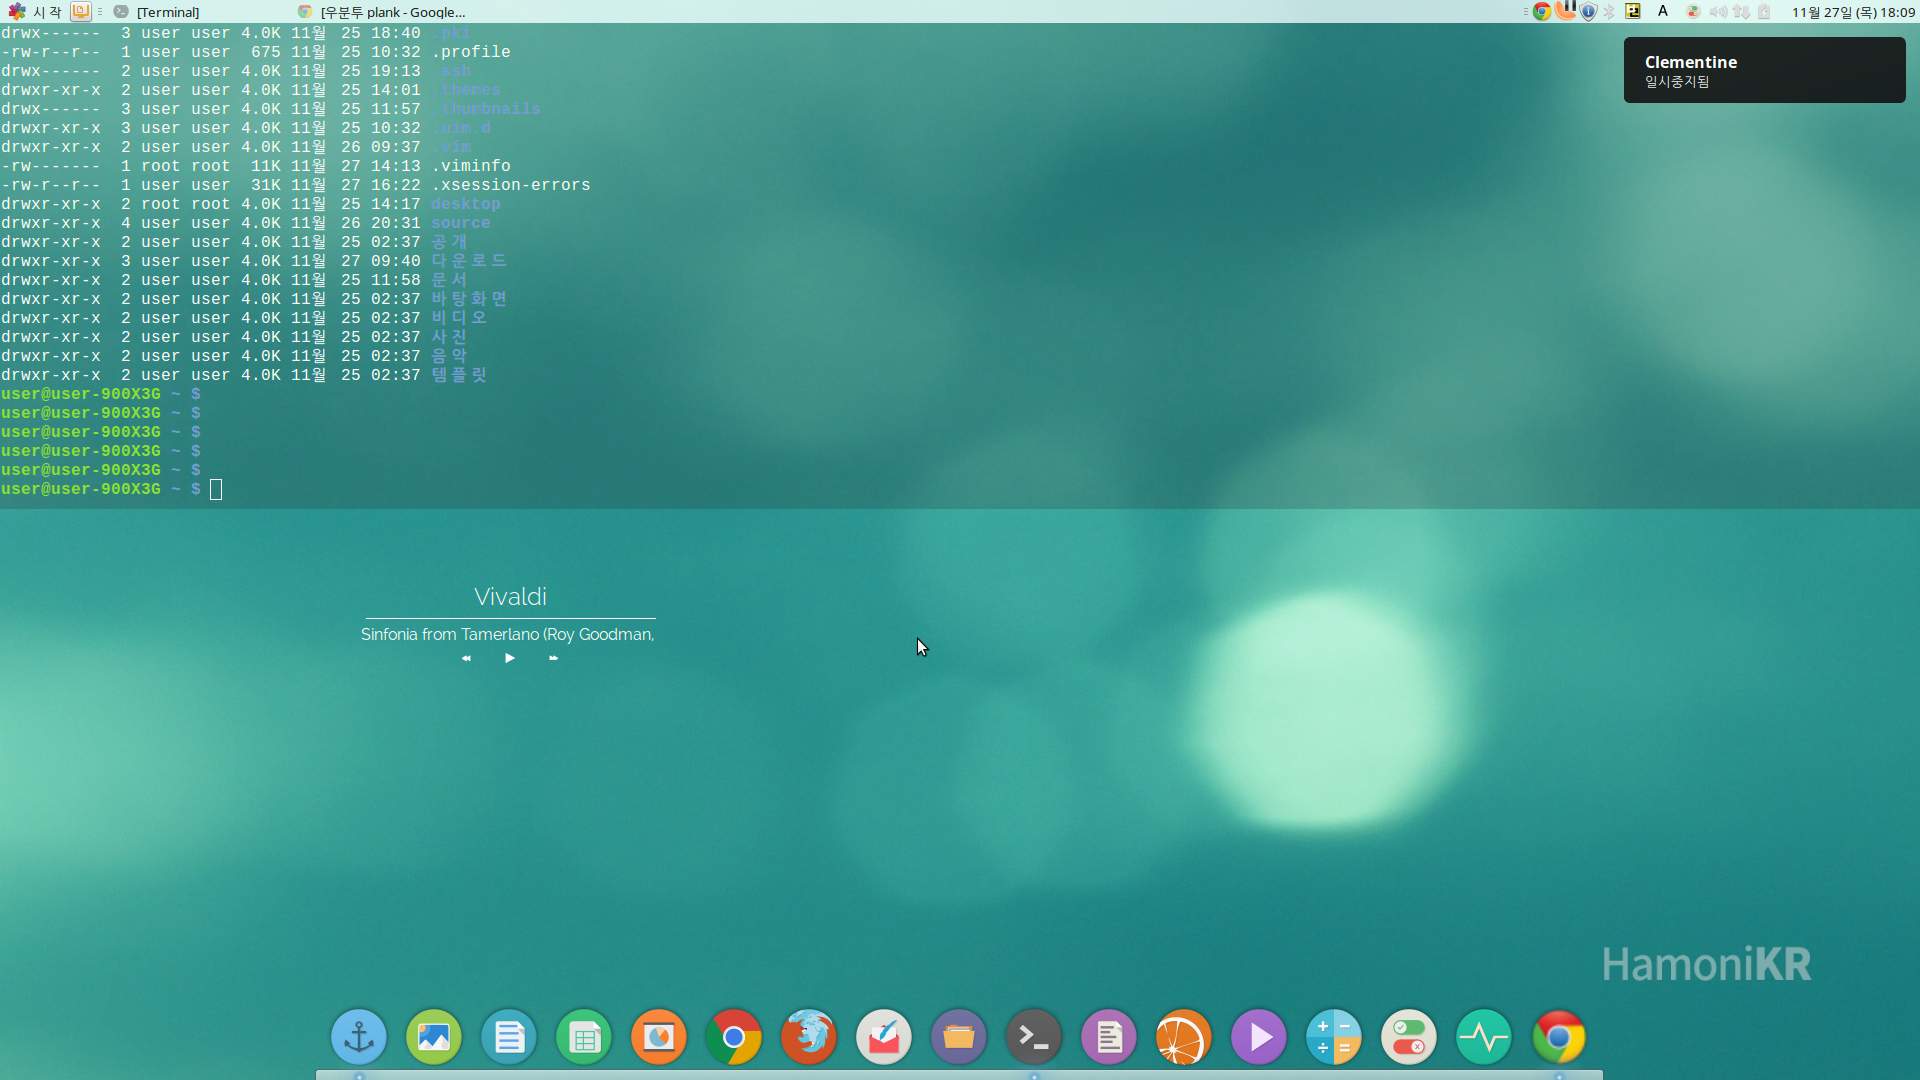The width and height of the screenshot is (1920, 1080).
Task: Click the volume icon in tray
Action: [1718, 12]
